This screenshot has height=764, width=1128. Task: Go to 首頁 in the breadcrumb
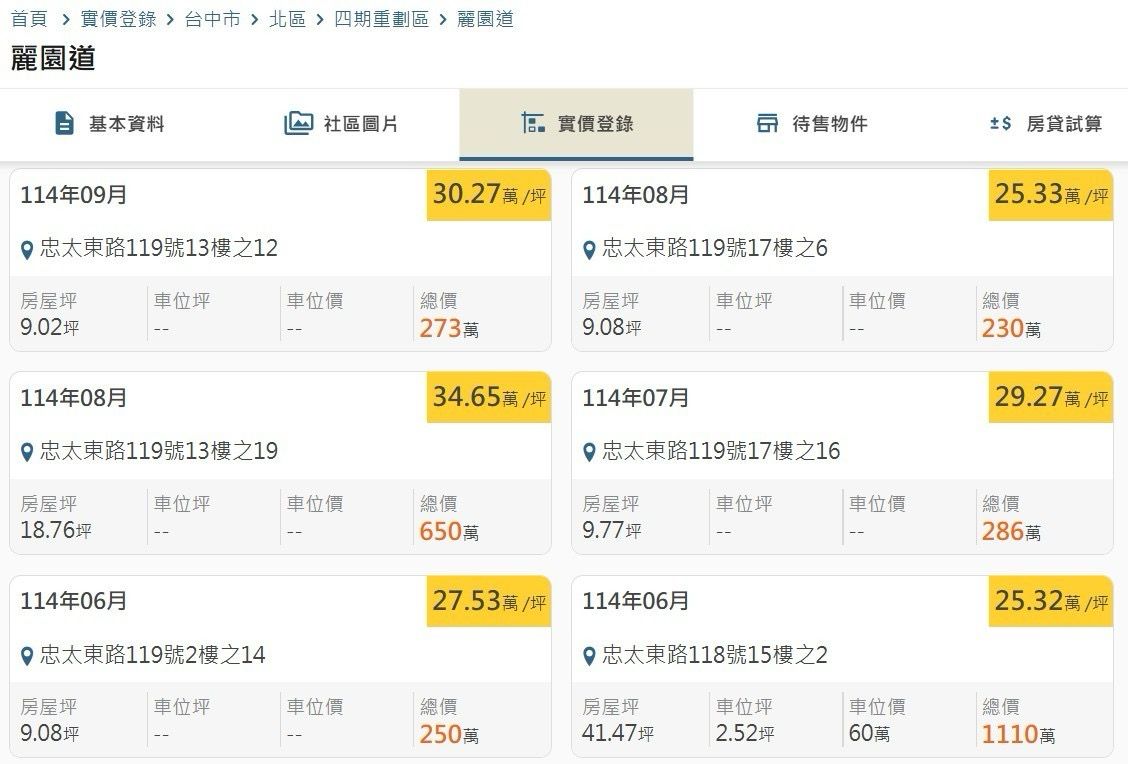pyautogui.click(x=29, y=19)
